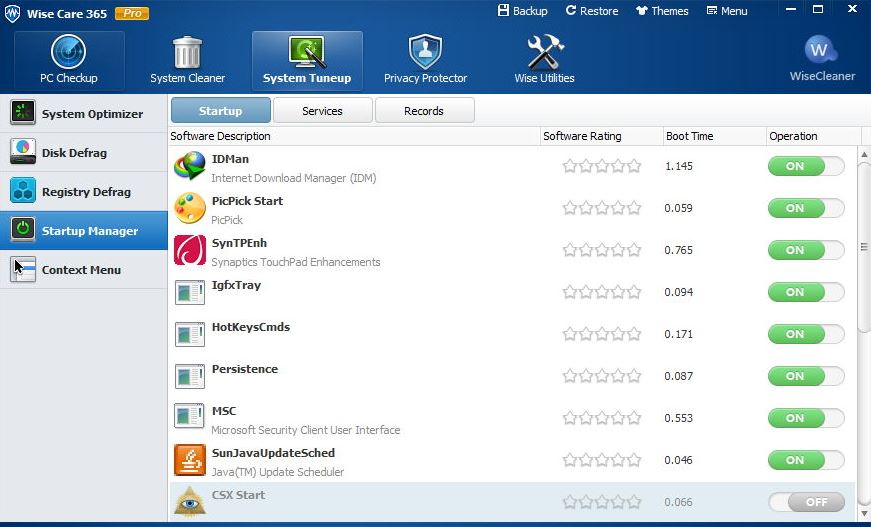Click the boot time value 1.145

pos(679,166)
